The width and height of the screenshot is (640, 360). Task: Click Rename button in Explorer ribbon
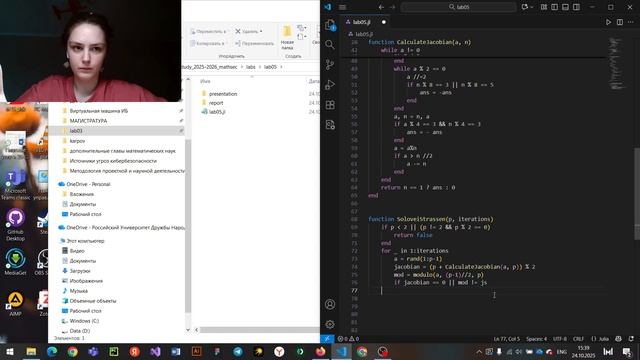point(254,44)
